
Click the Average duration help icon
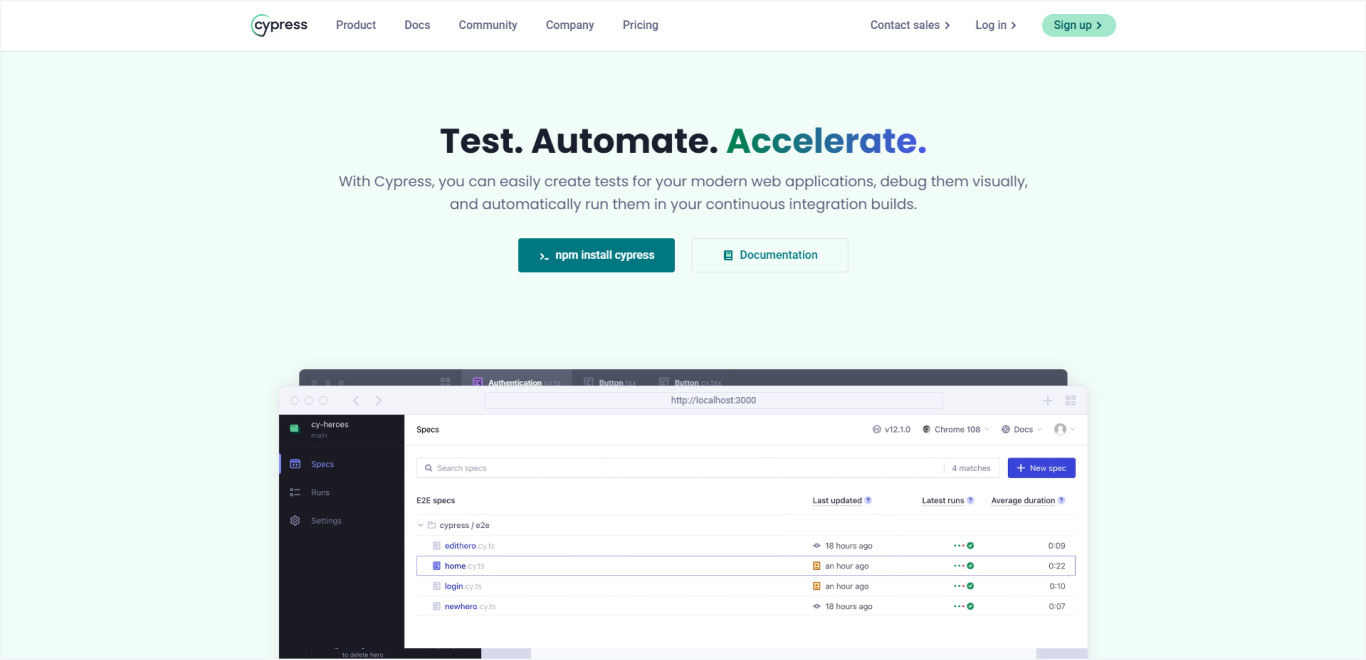tap(1059, 500)
